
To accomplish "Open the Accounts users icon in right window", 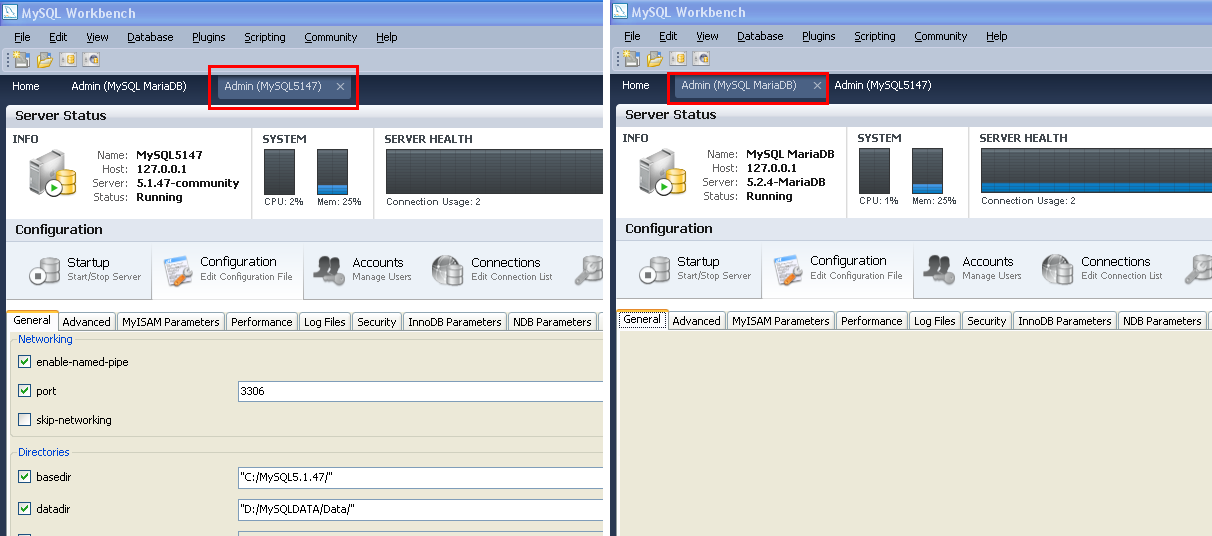I will [939, 269].
